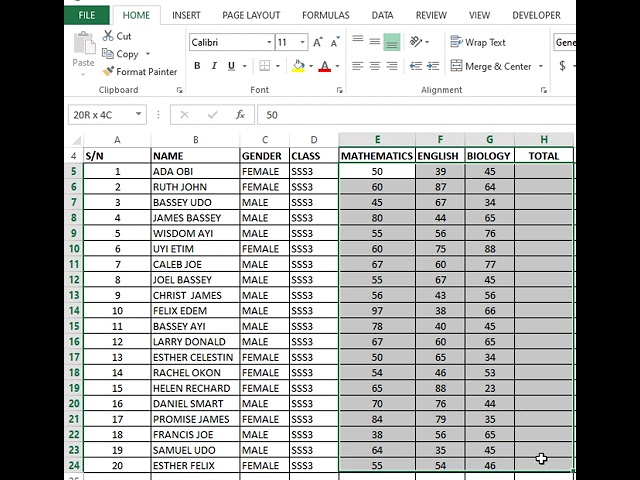Open the FILE tab
Screen dimensions: 640x480
click(x=87, y=16)
